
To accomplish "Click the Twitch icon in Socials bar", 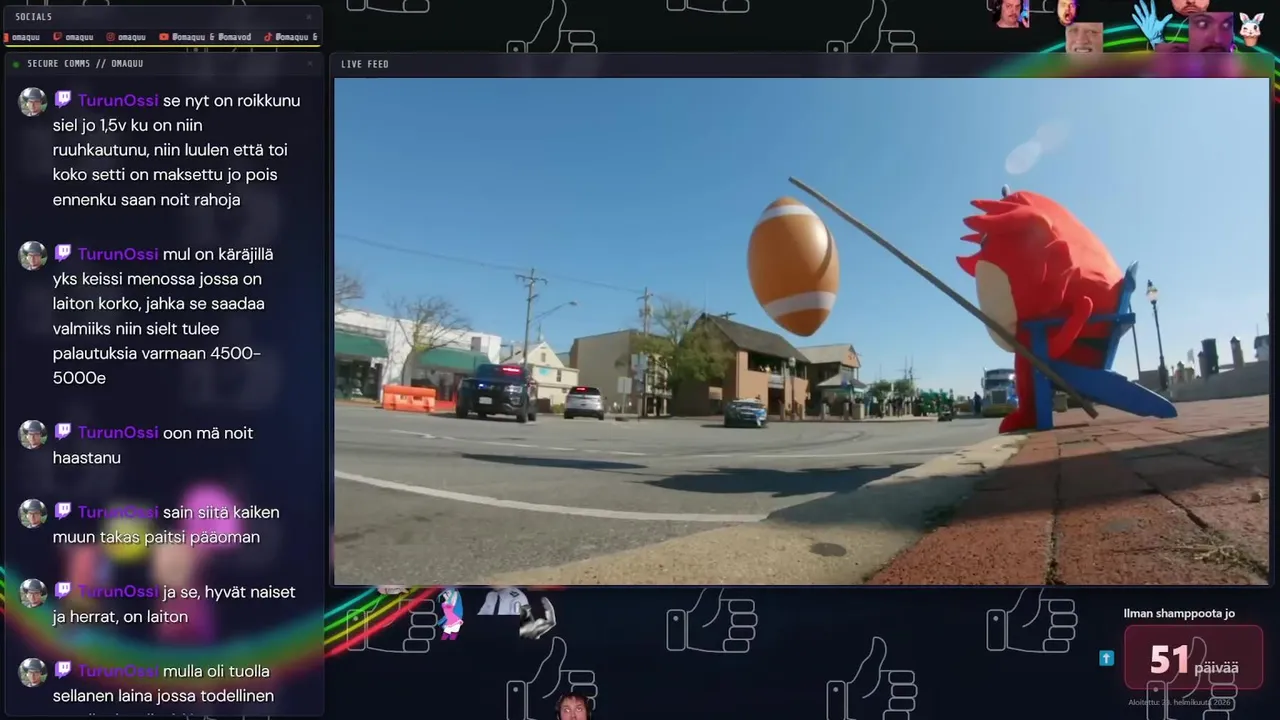I will tap(57, 37).
